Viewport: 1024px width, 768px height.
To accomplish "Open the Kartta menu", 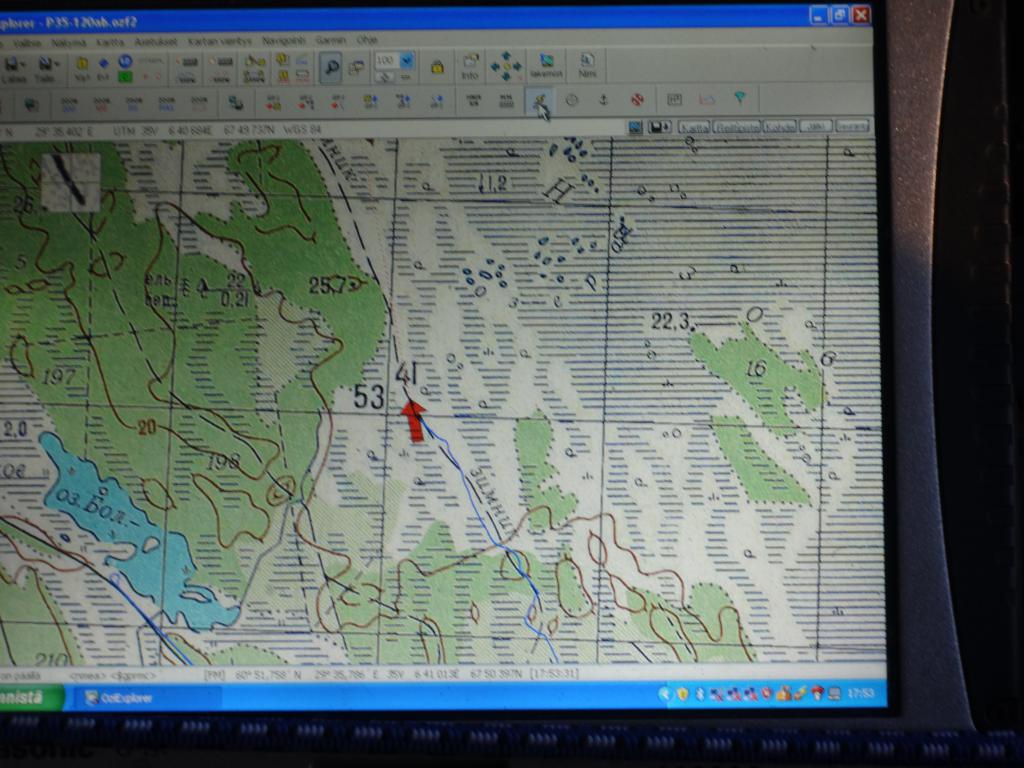I will [x=109, y=42].
